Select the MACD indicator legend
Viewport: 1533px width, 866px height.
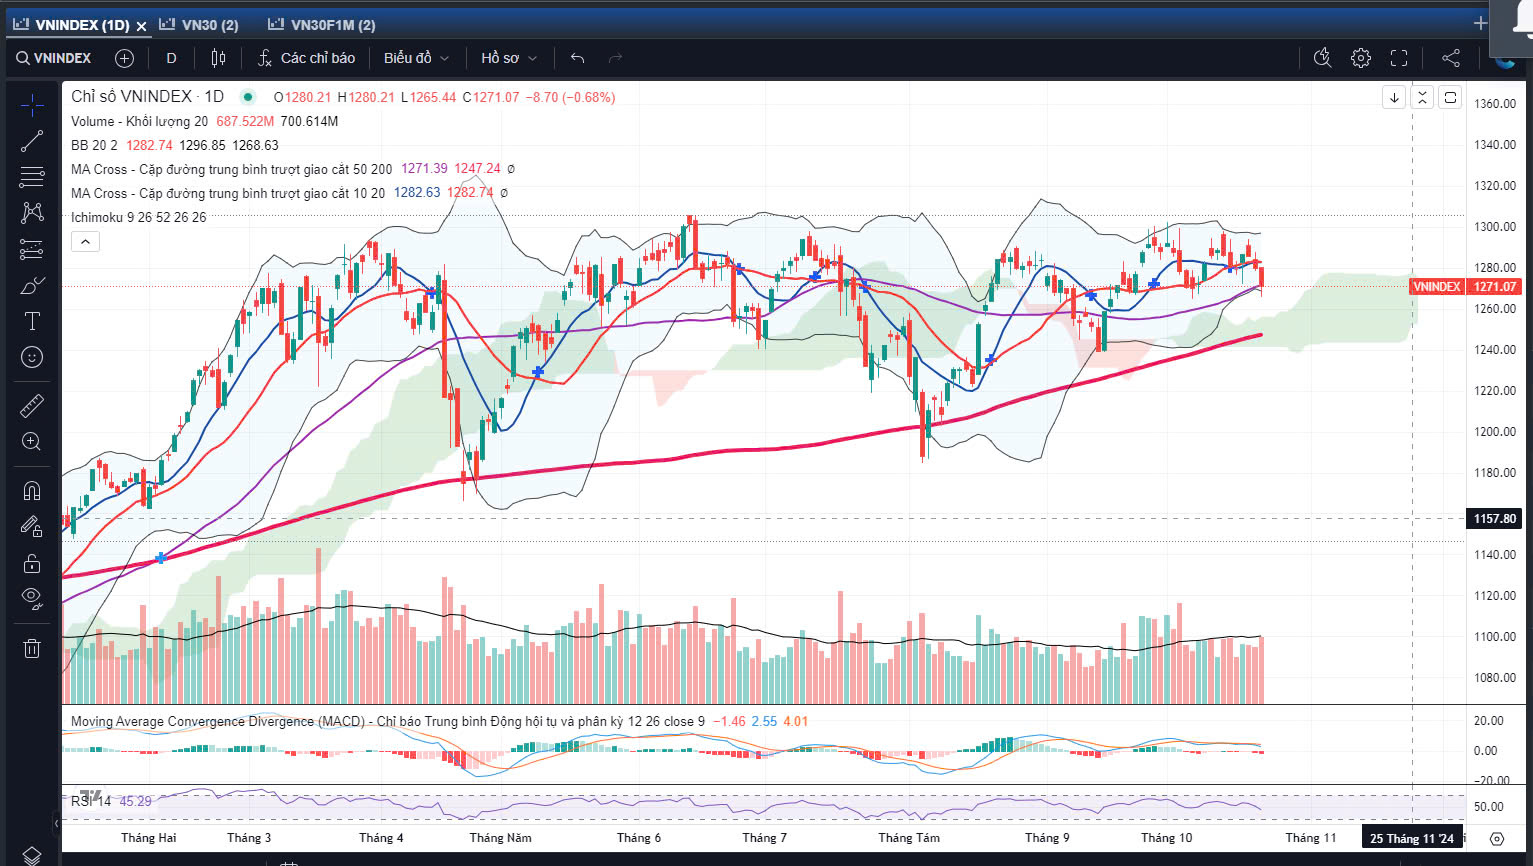click(x=387, y=721)
